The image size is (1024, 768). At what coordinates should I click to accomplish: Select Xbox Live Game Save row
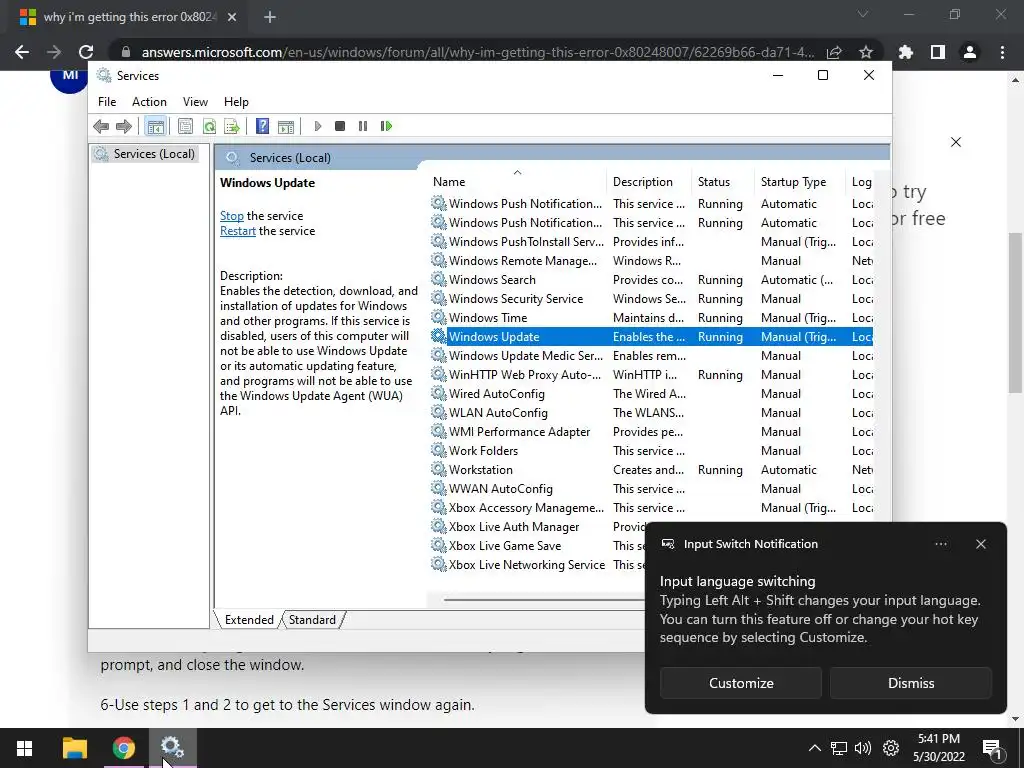click(x=537, y=545)
